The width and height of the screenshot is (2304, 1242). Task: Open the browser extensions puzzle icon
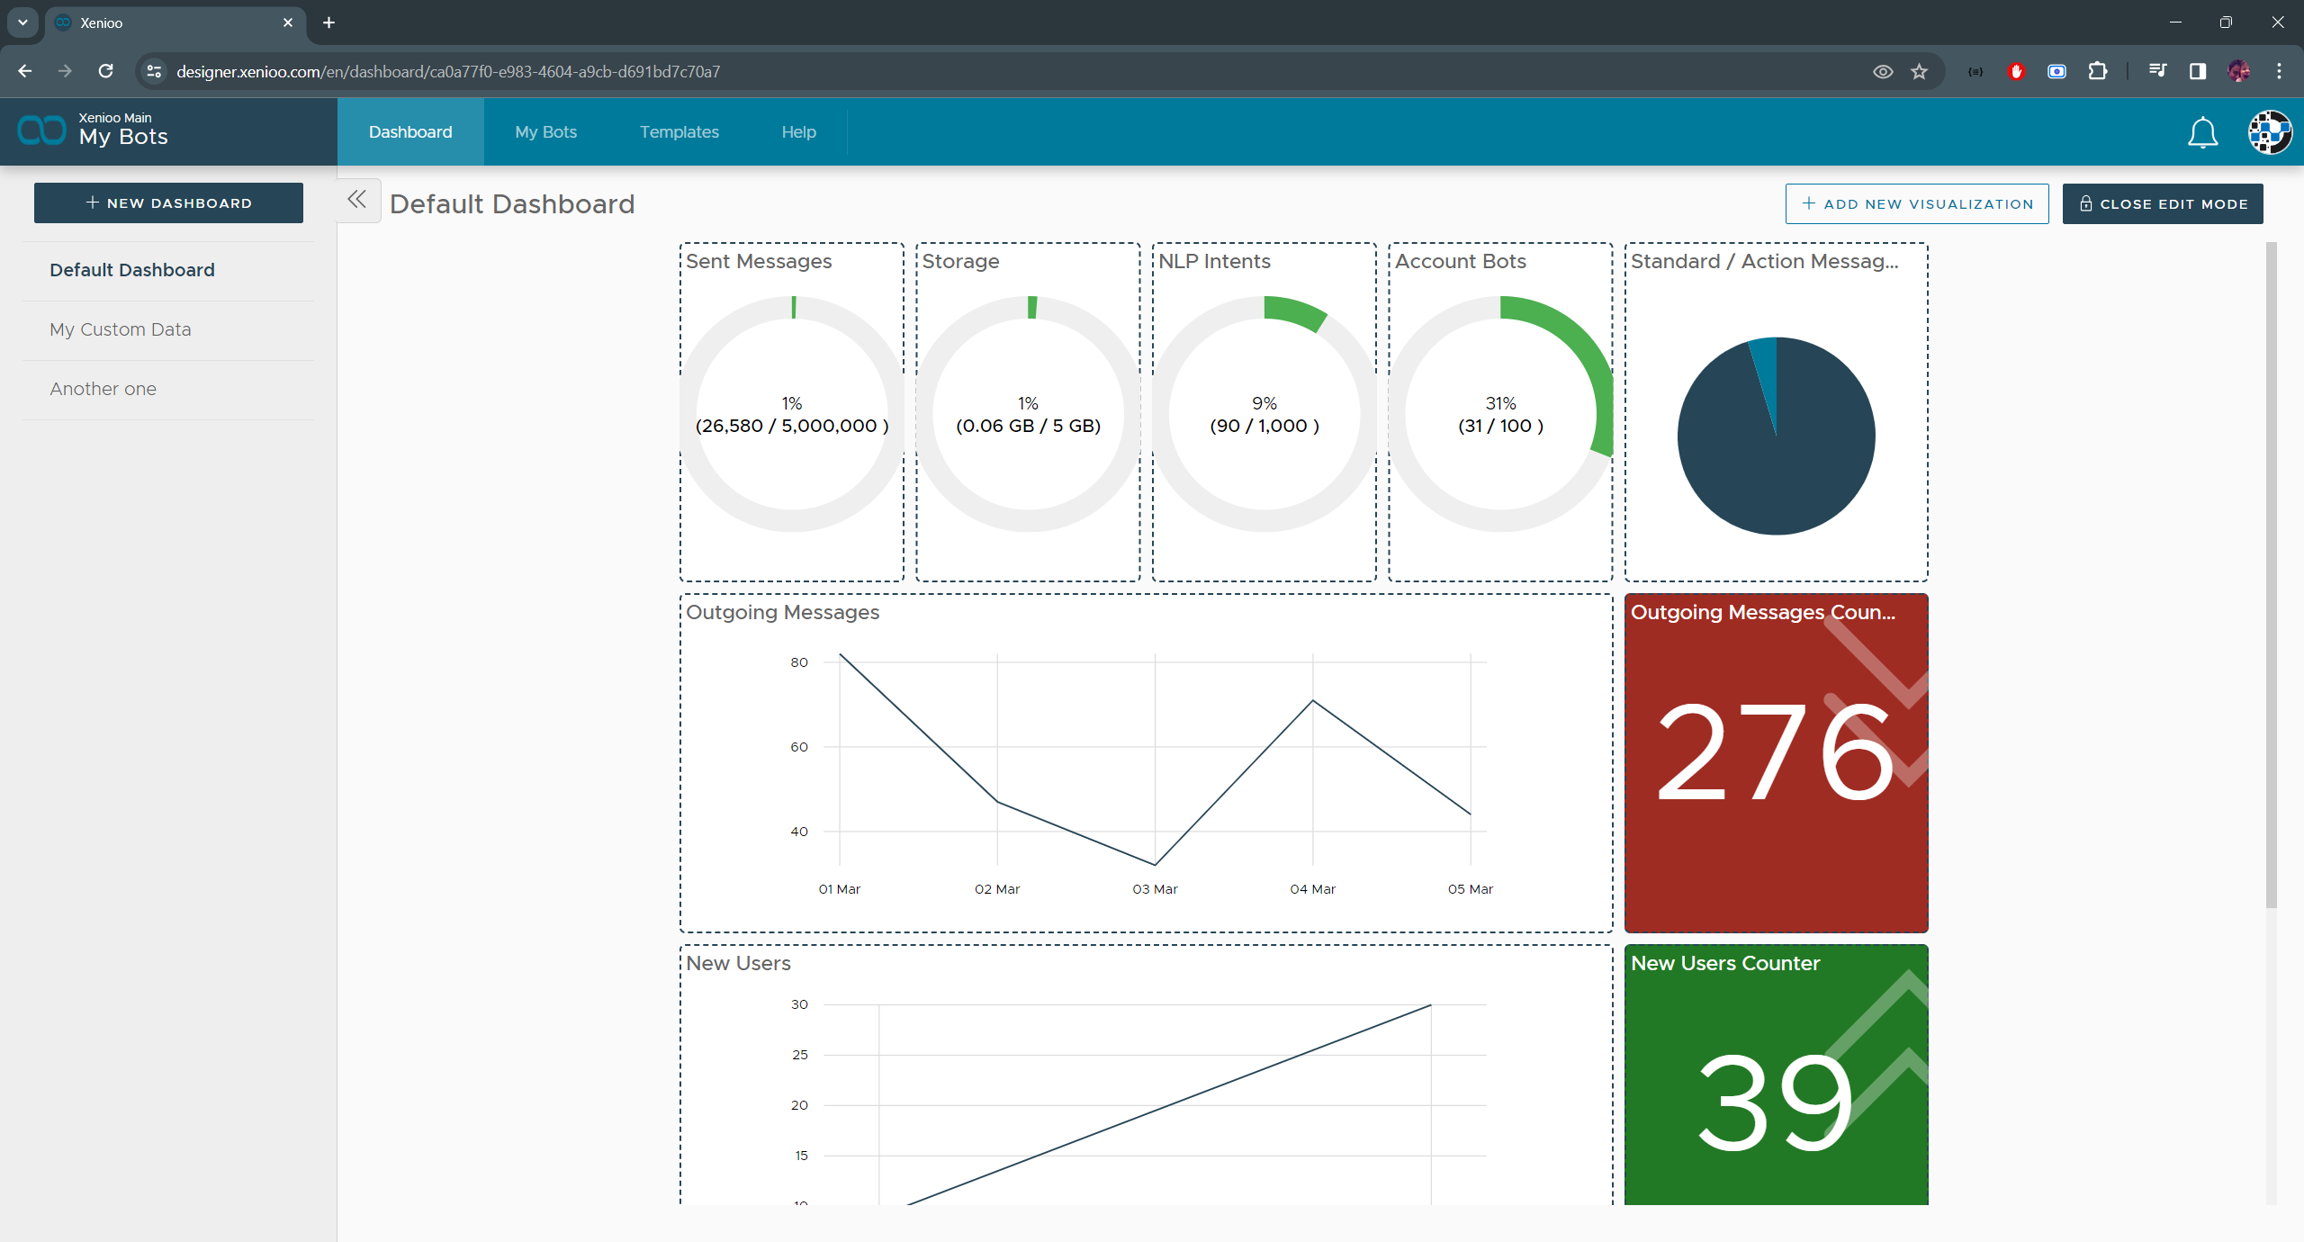pos(2098,71)
